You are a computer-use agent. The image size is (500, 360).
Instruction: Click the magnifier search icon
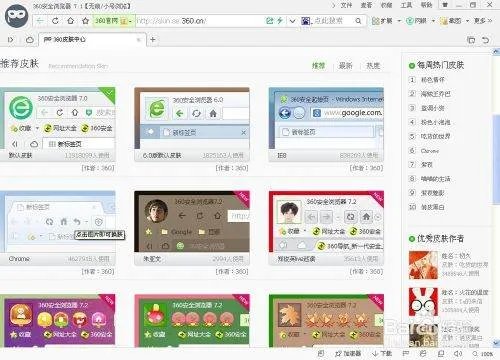tap(358, 21)
